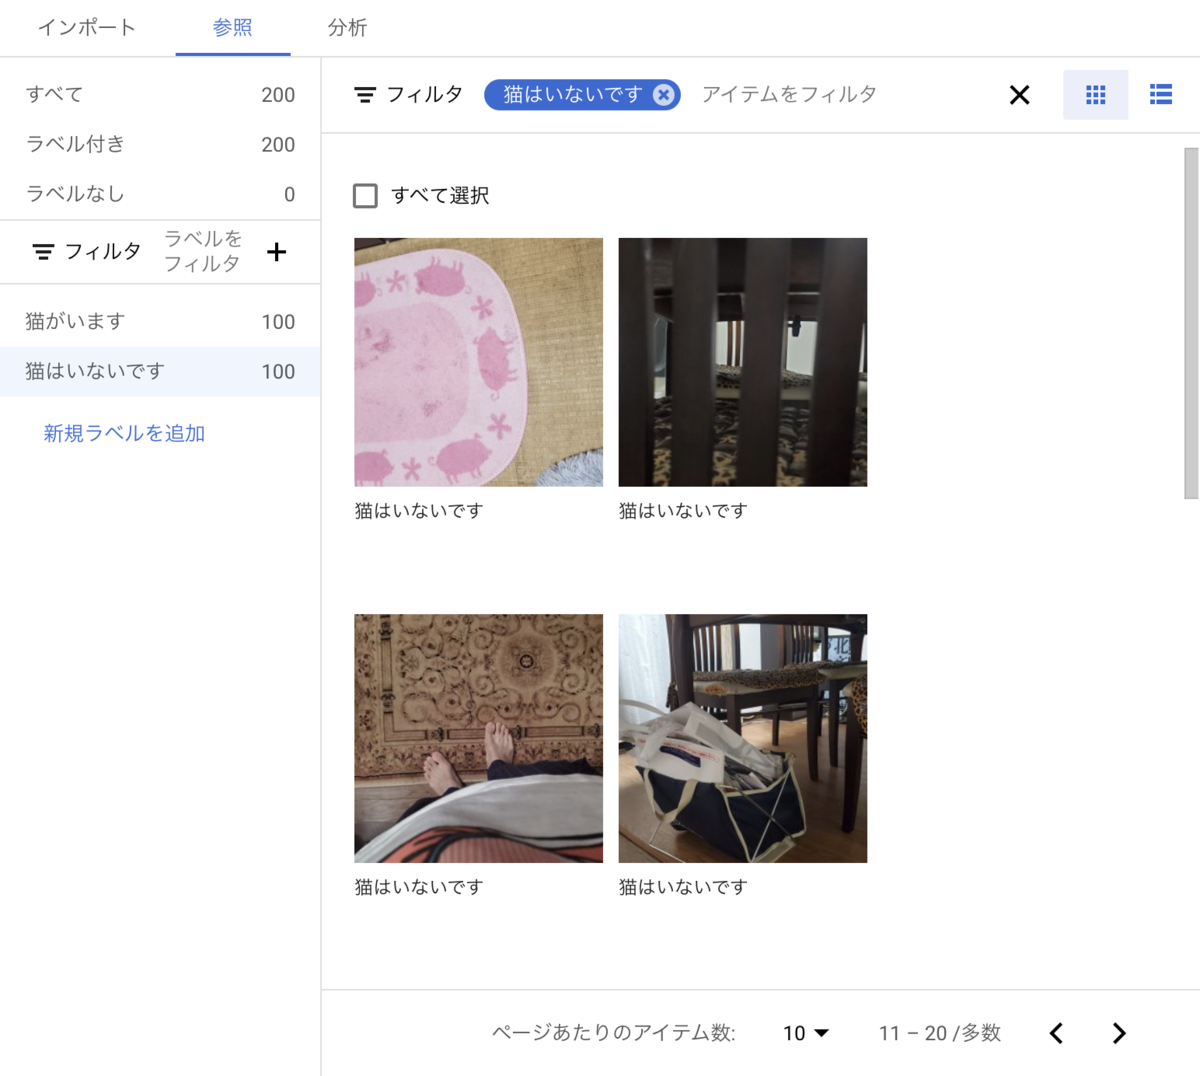Screen dimensions: 1200x1076
Task: Select 猫がいます label
Action: [x=160, y=322]
